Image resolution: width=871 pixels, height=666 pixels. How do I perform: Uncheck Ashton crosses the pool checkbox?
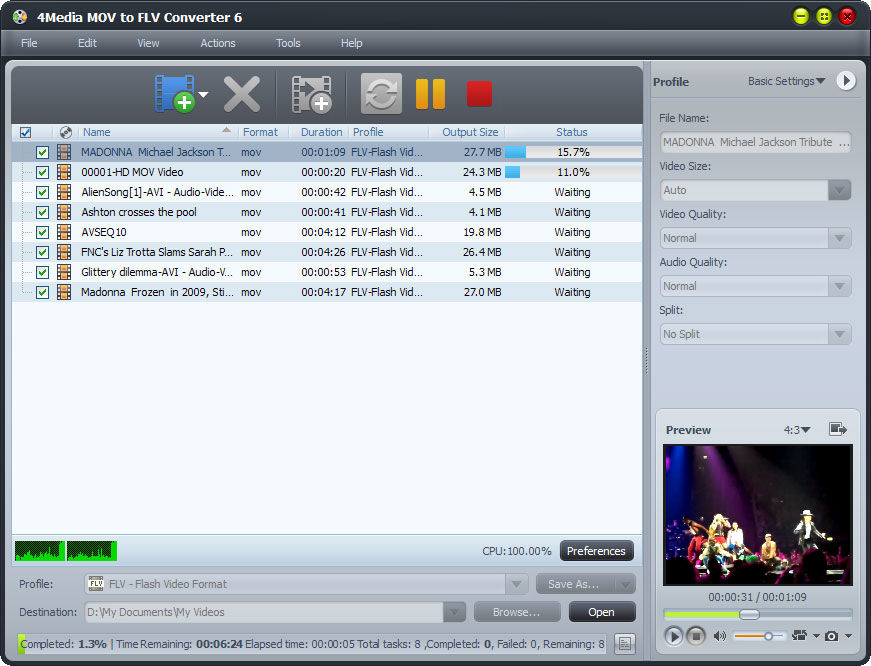[x=42, y=212]
